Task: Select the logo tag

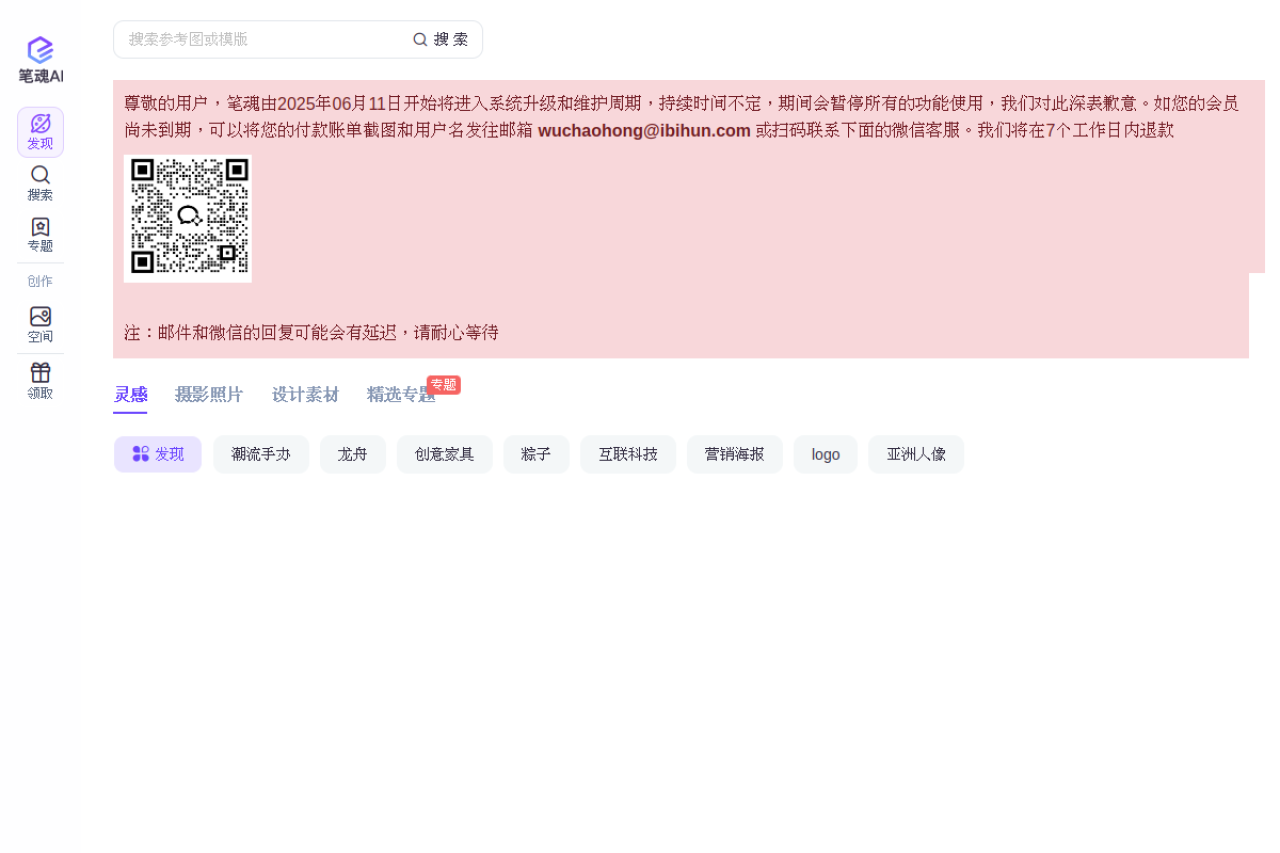Action: tap(825, 454)
